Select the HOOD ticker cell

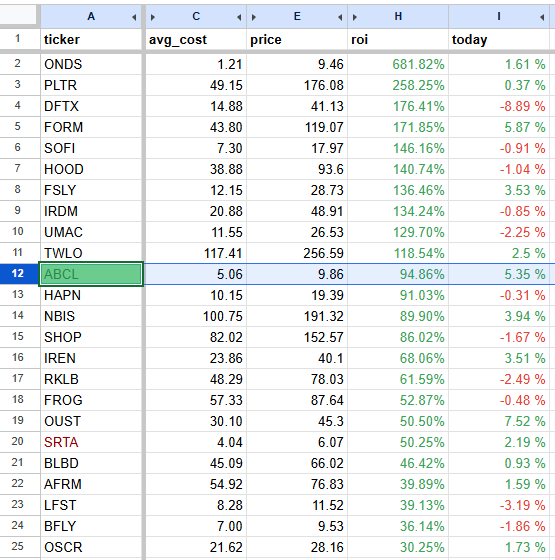pos(91,169)
